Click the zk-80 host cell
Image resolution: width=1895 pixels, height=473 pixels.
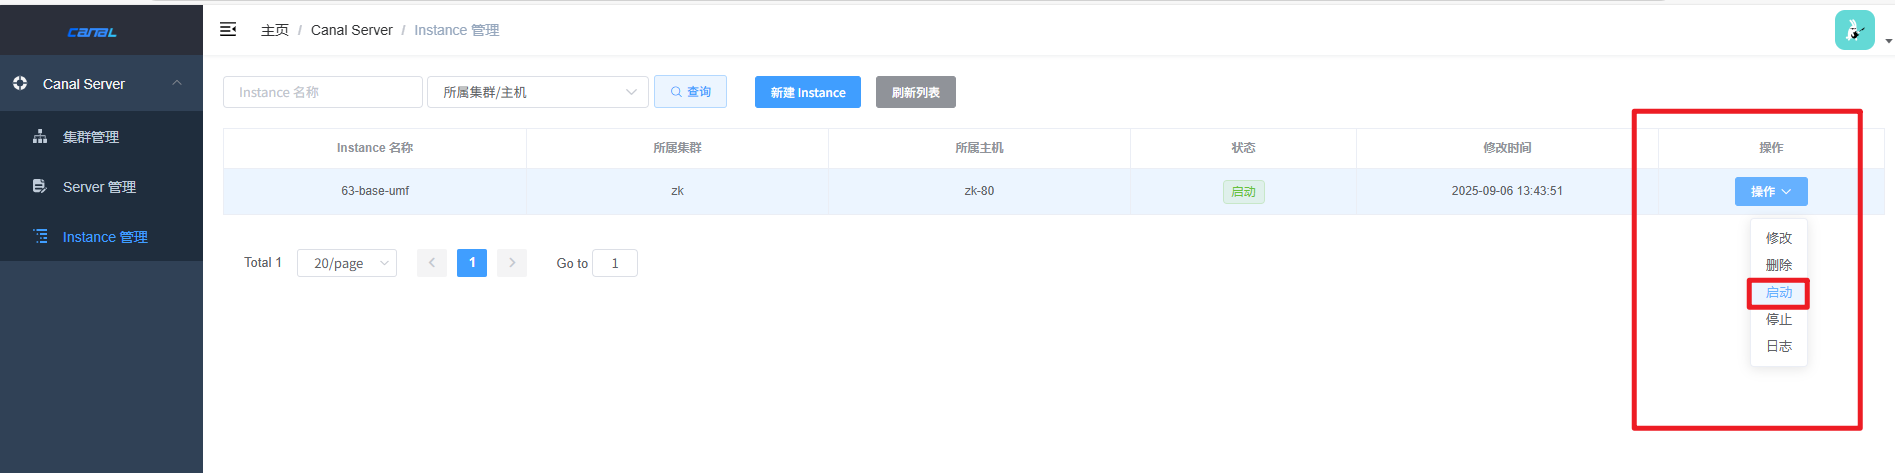[979, 191]
